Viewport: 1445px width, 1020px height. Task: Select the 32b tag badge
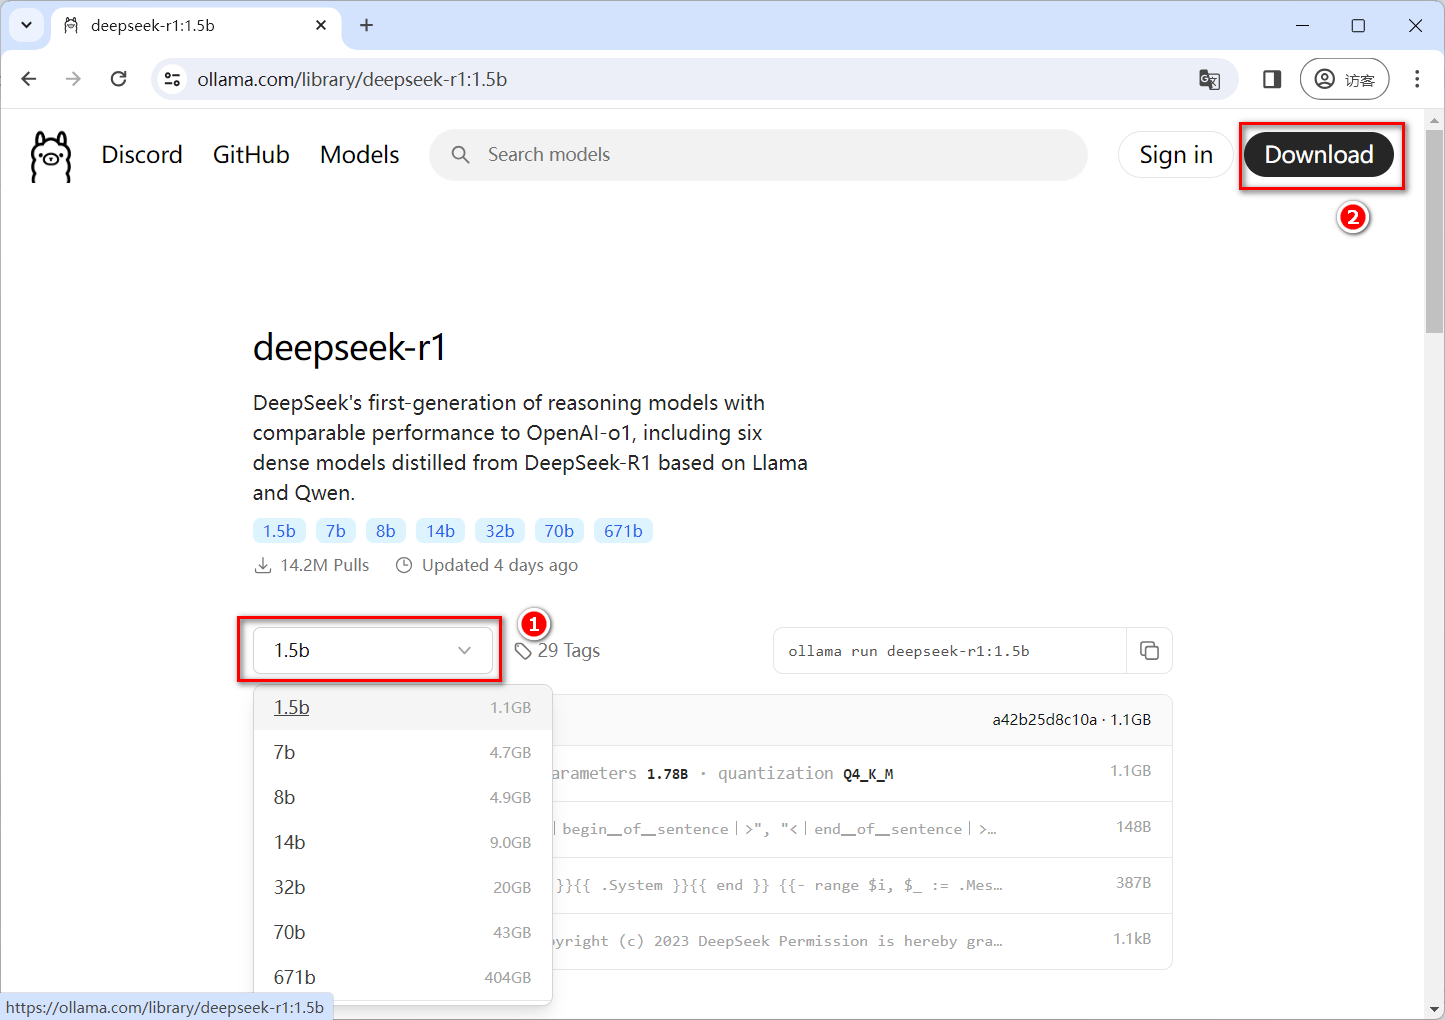point(500,531)
